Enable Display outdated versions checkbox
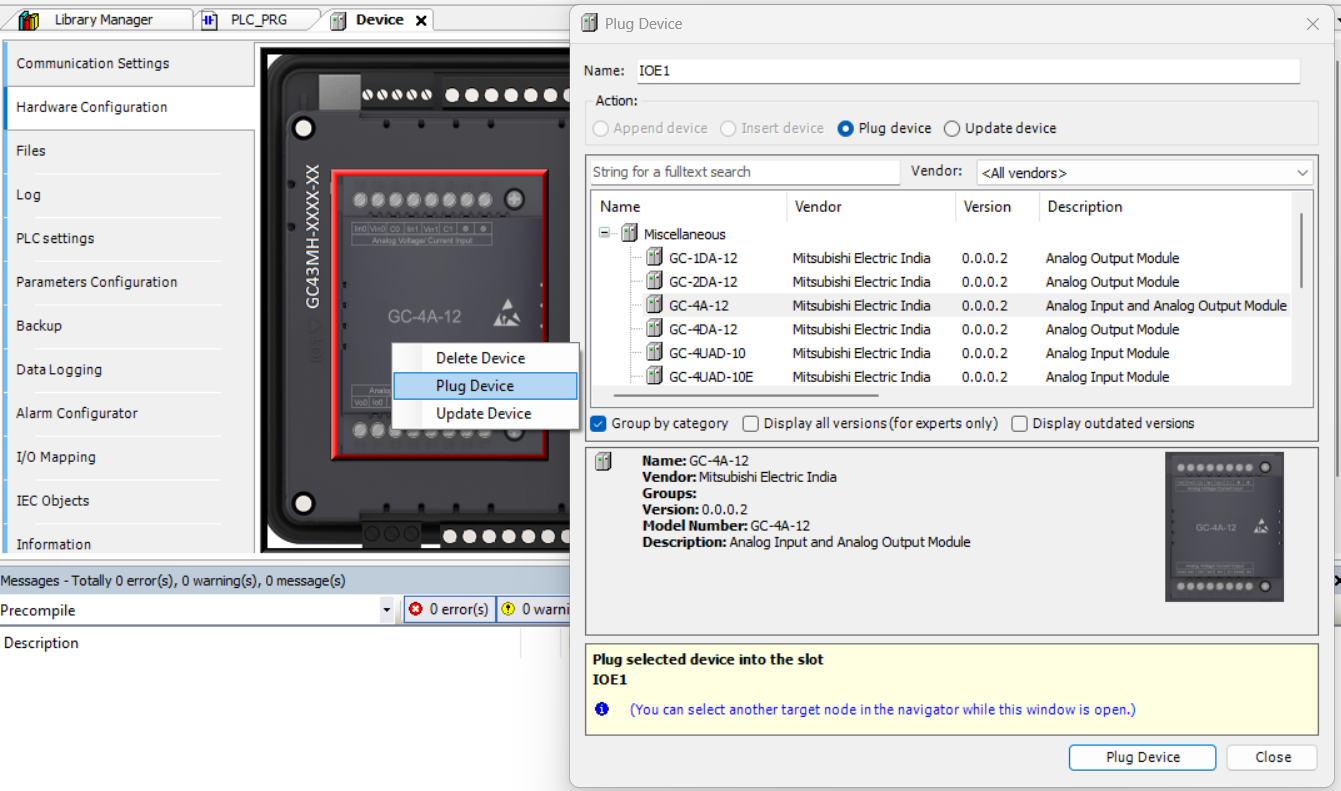 tap(1019, 423)
